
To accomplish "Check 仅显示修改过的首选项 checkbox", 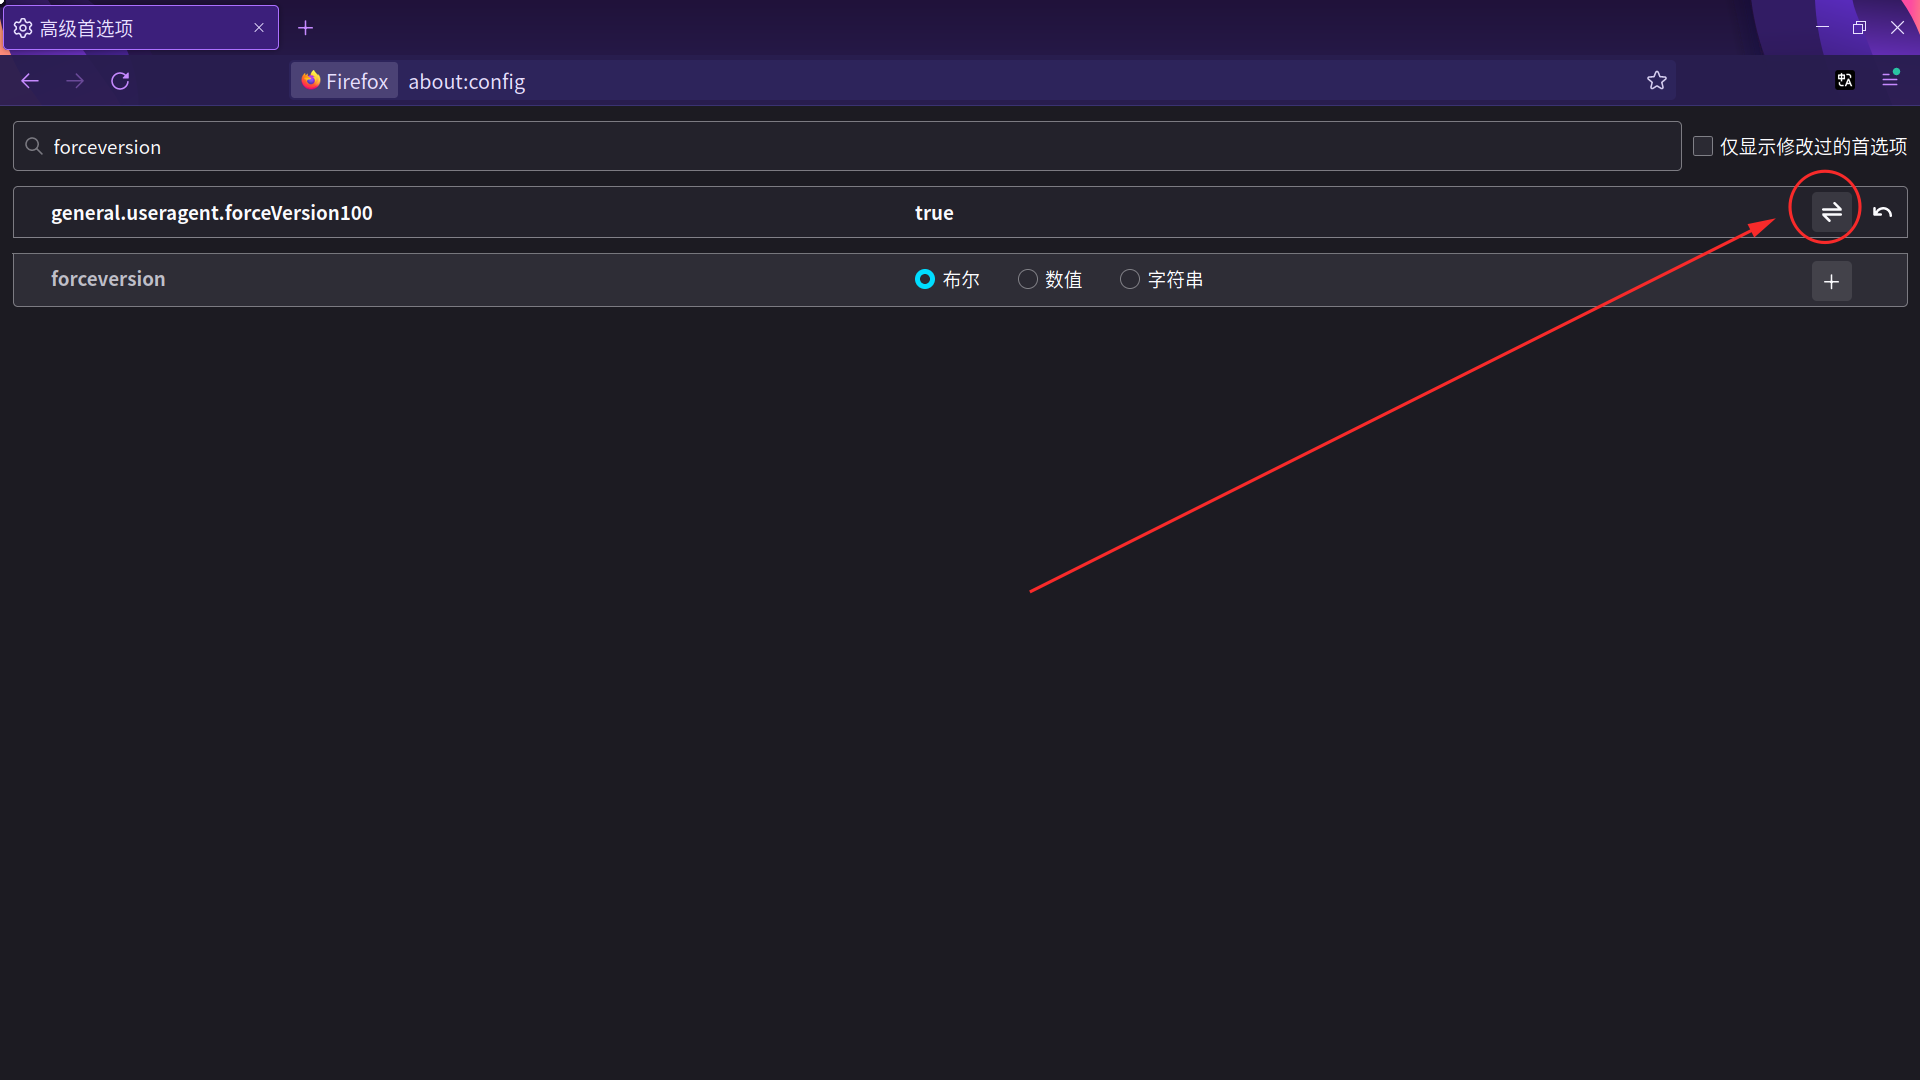I will (x=1703, y=146).
